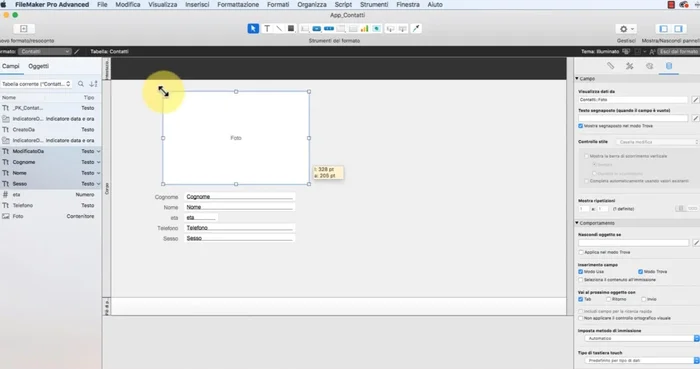Select the Format Painter eyedropper tool
The image size is (700, 369).
[416, 29]
